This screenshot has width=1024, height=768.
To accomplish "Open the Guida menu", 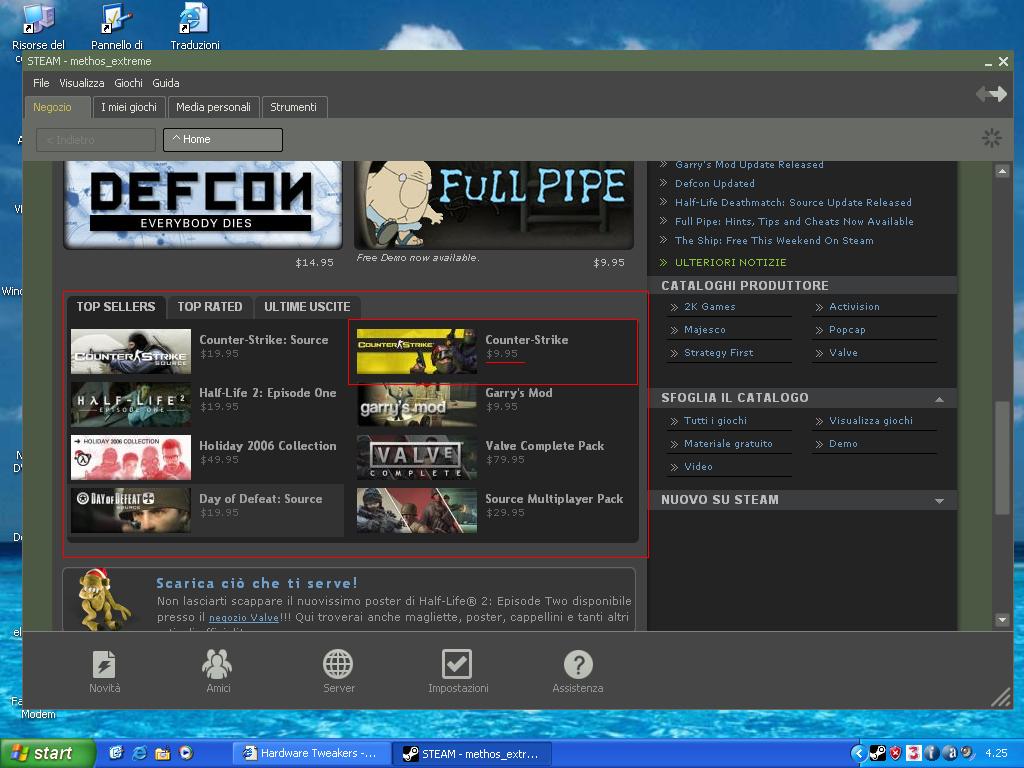I will coord(166,83).
